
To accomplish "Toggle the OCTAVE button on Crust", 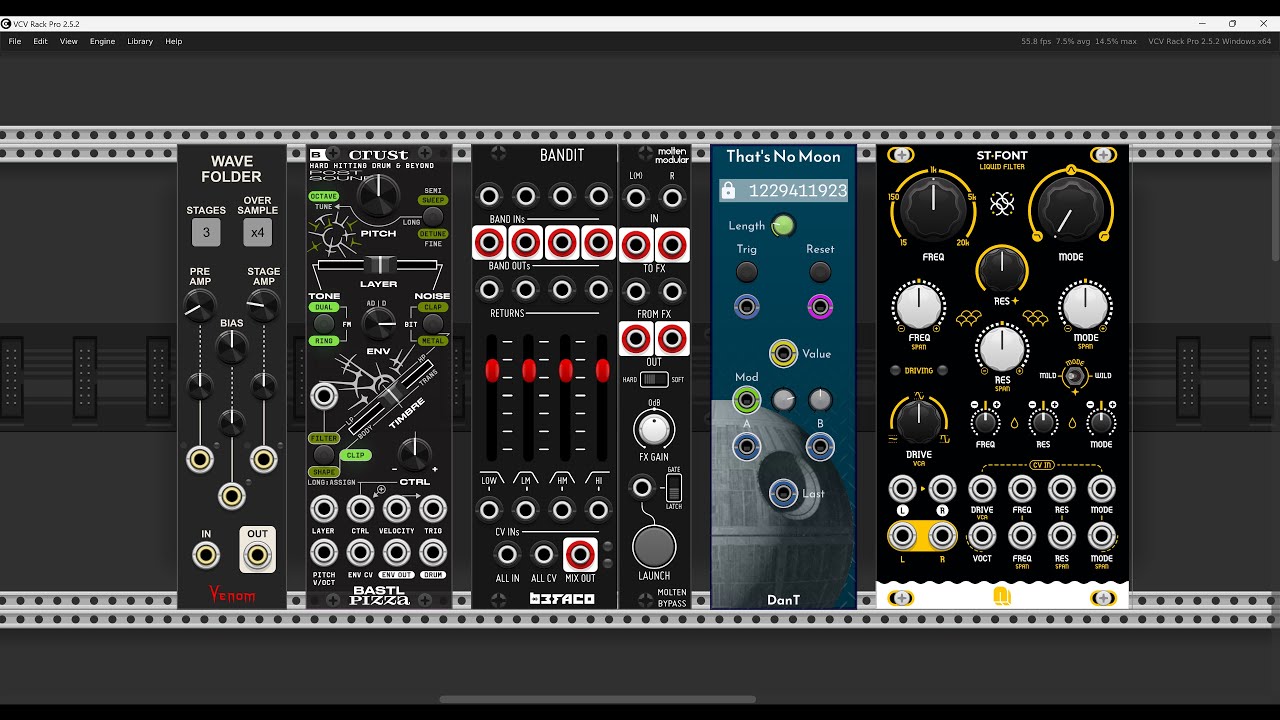I will click(323, 196).
